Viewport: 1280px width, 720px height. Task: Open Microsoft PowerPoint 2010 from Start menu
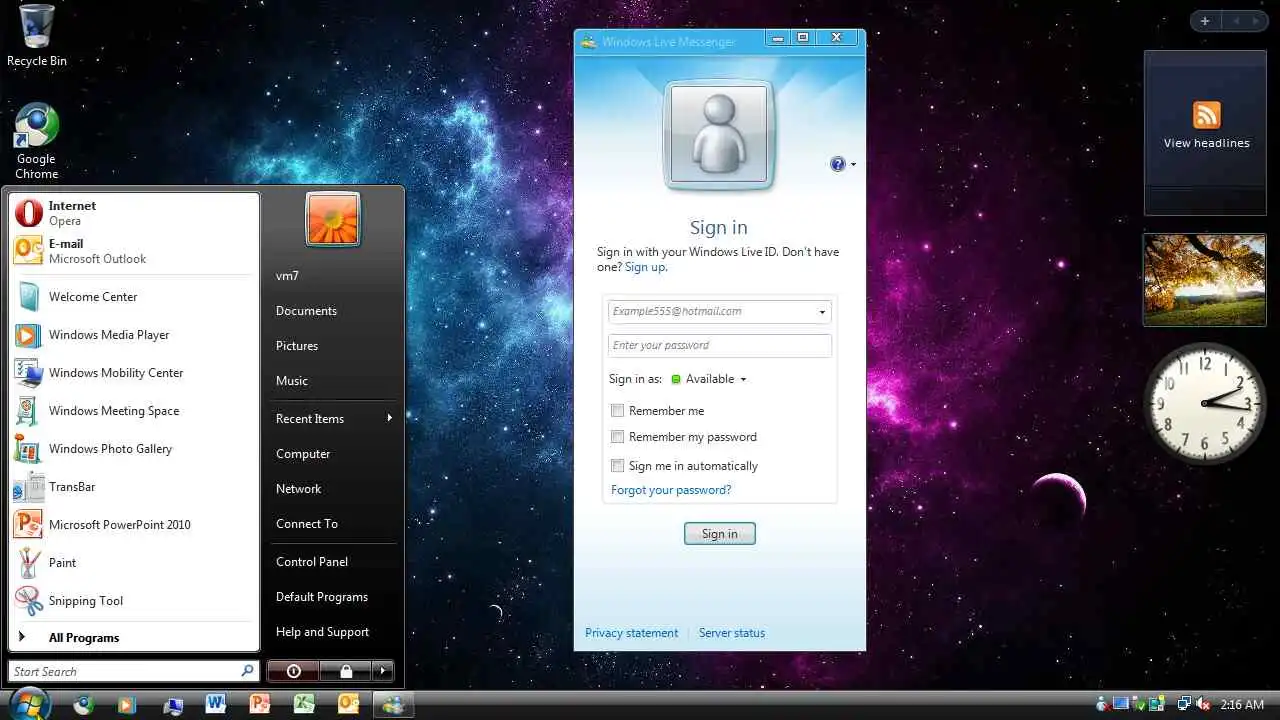(133, 525)
